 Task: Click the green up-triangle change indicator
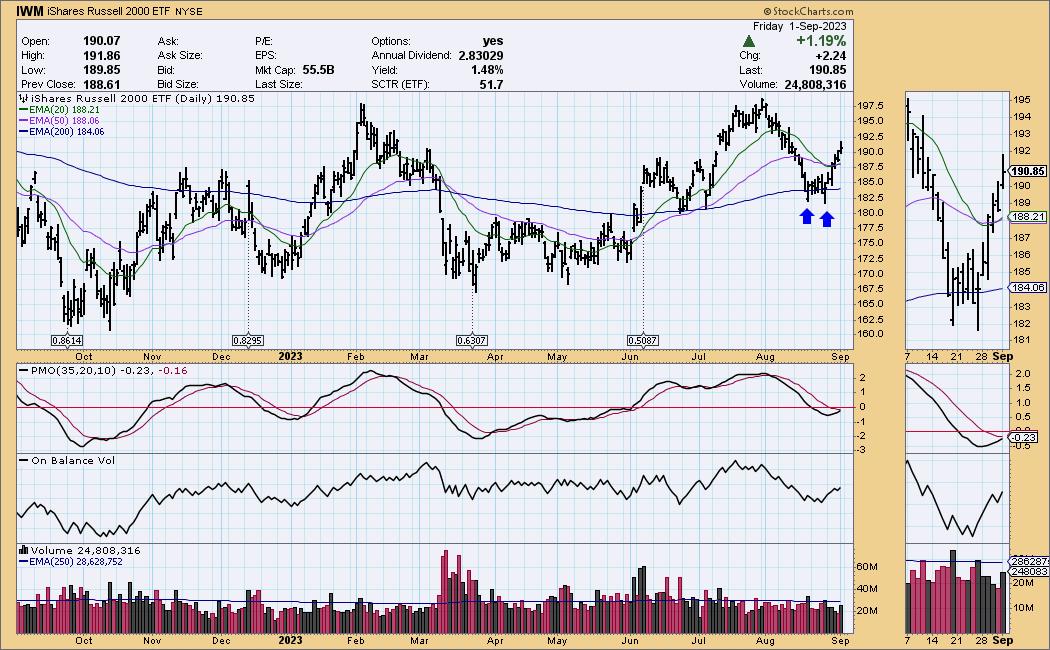pyautogui.click(x=749, y=42)
